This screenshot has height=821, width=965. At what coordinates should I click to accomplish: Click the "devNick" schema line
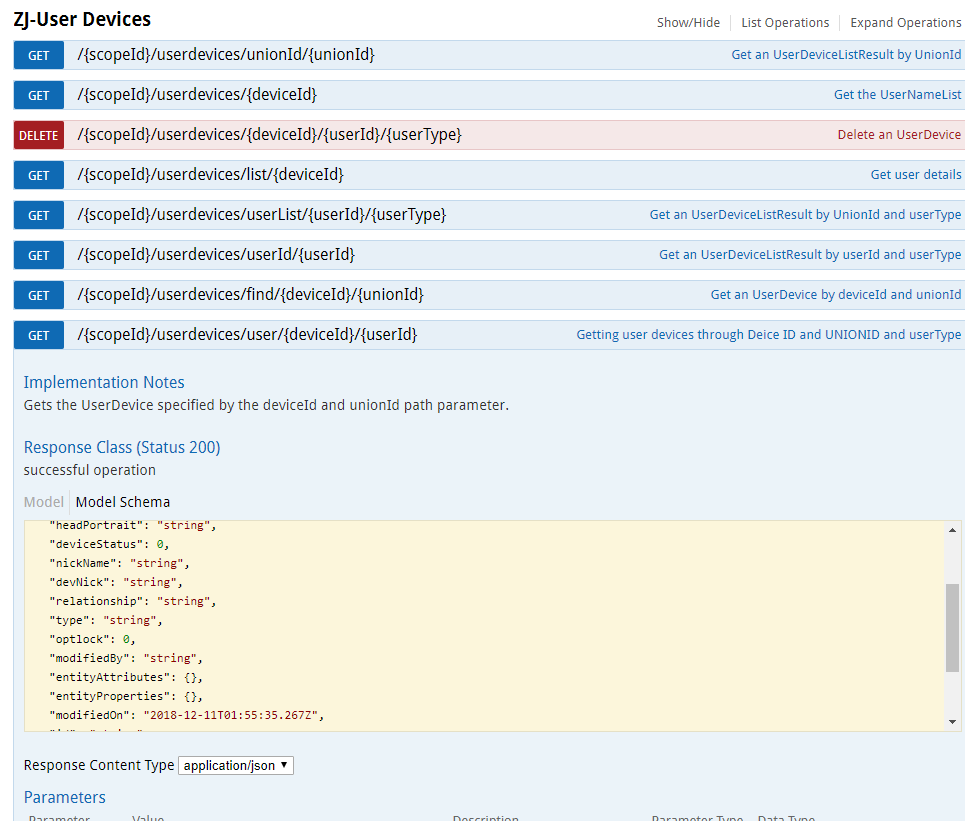(116, 582)
